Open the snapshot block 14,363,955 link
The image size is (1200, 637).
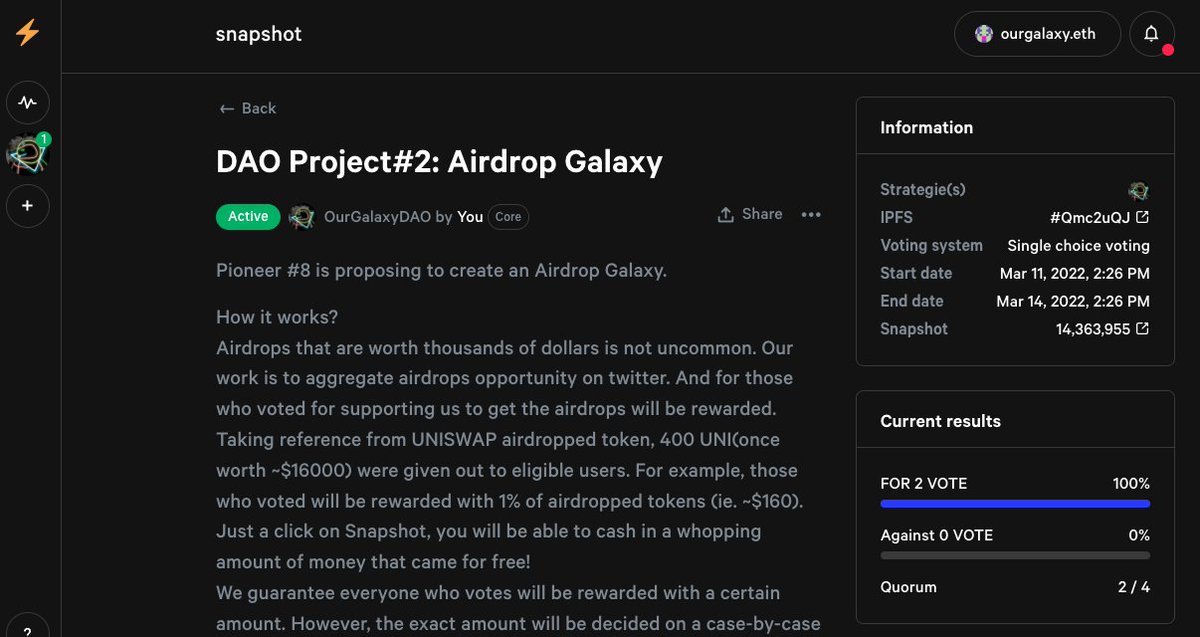pyautogui.click(x=1103, y=329)
